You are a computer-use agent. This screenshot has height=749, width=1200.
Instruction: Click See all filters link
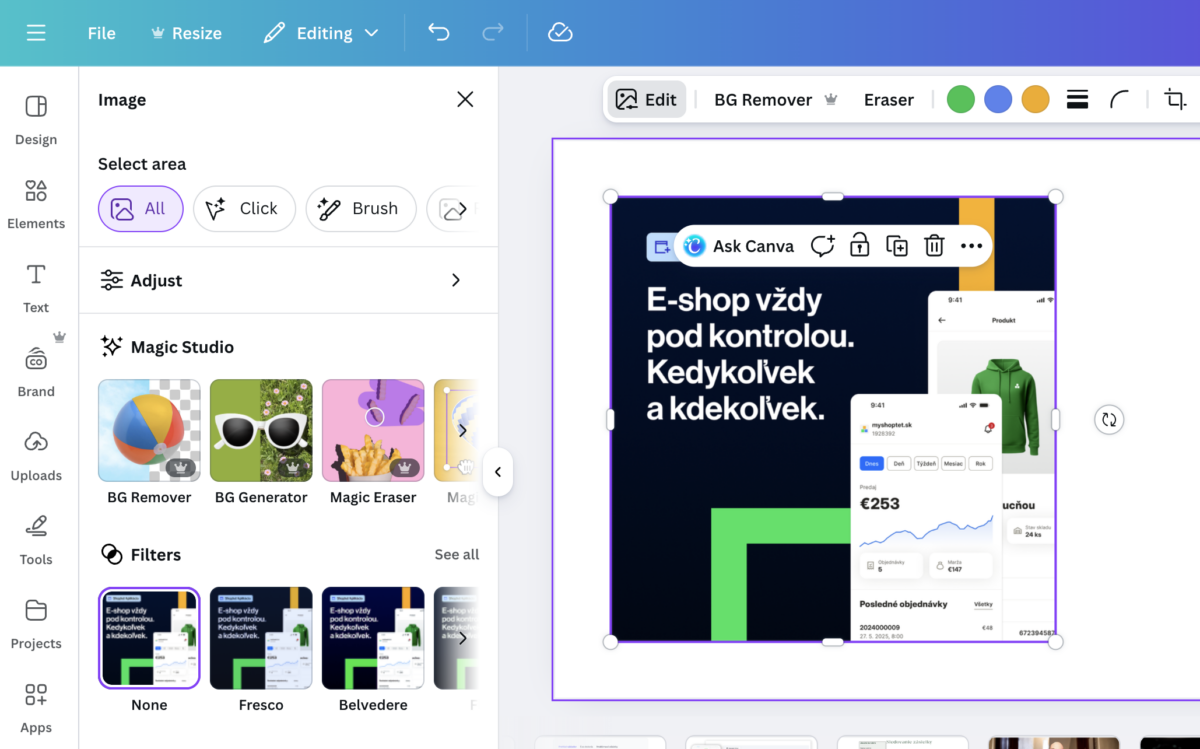coord(456,554)
